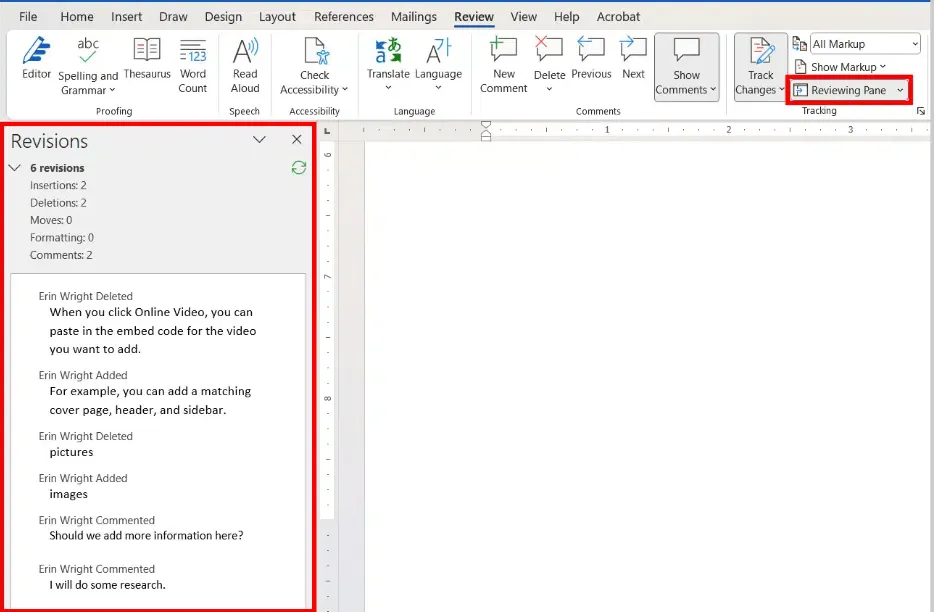Viewport: 935px width, 612px height.
Task: Switch to the Mailings tab
Action: click(413, 17)
